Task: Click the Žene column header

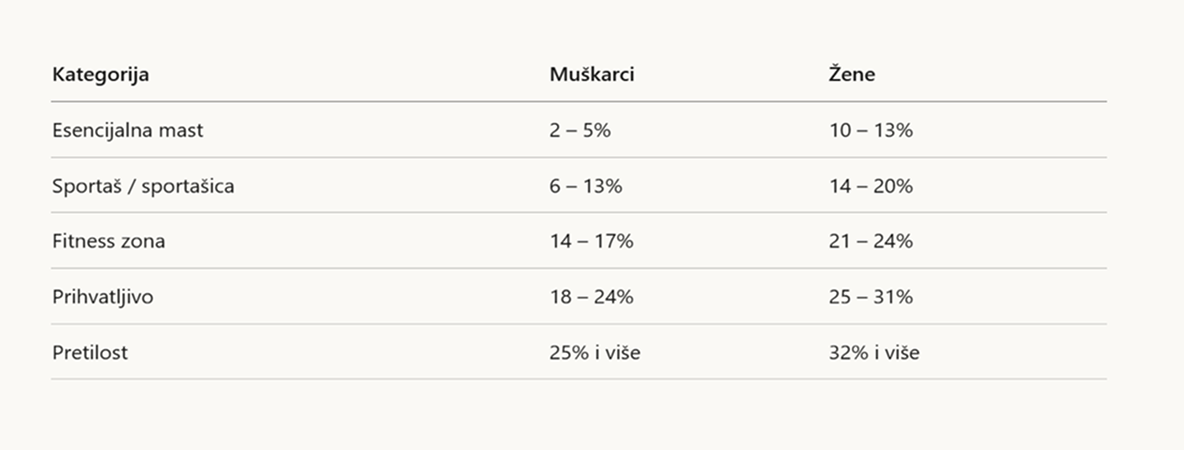Action: [852, 74]
